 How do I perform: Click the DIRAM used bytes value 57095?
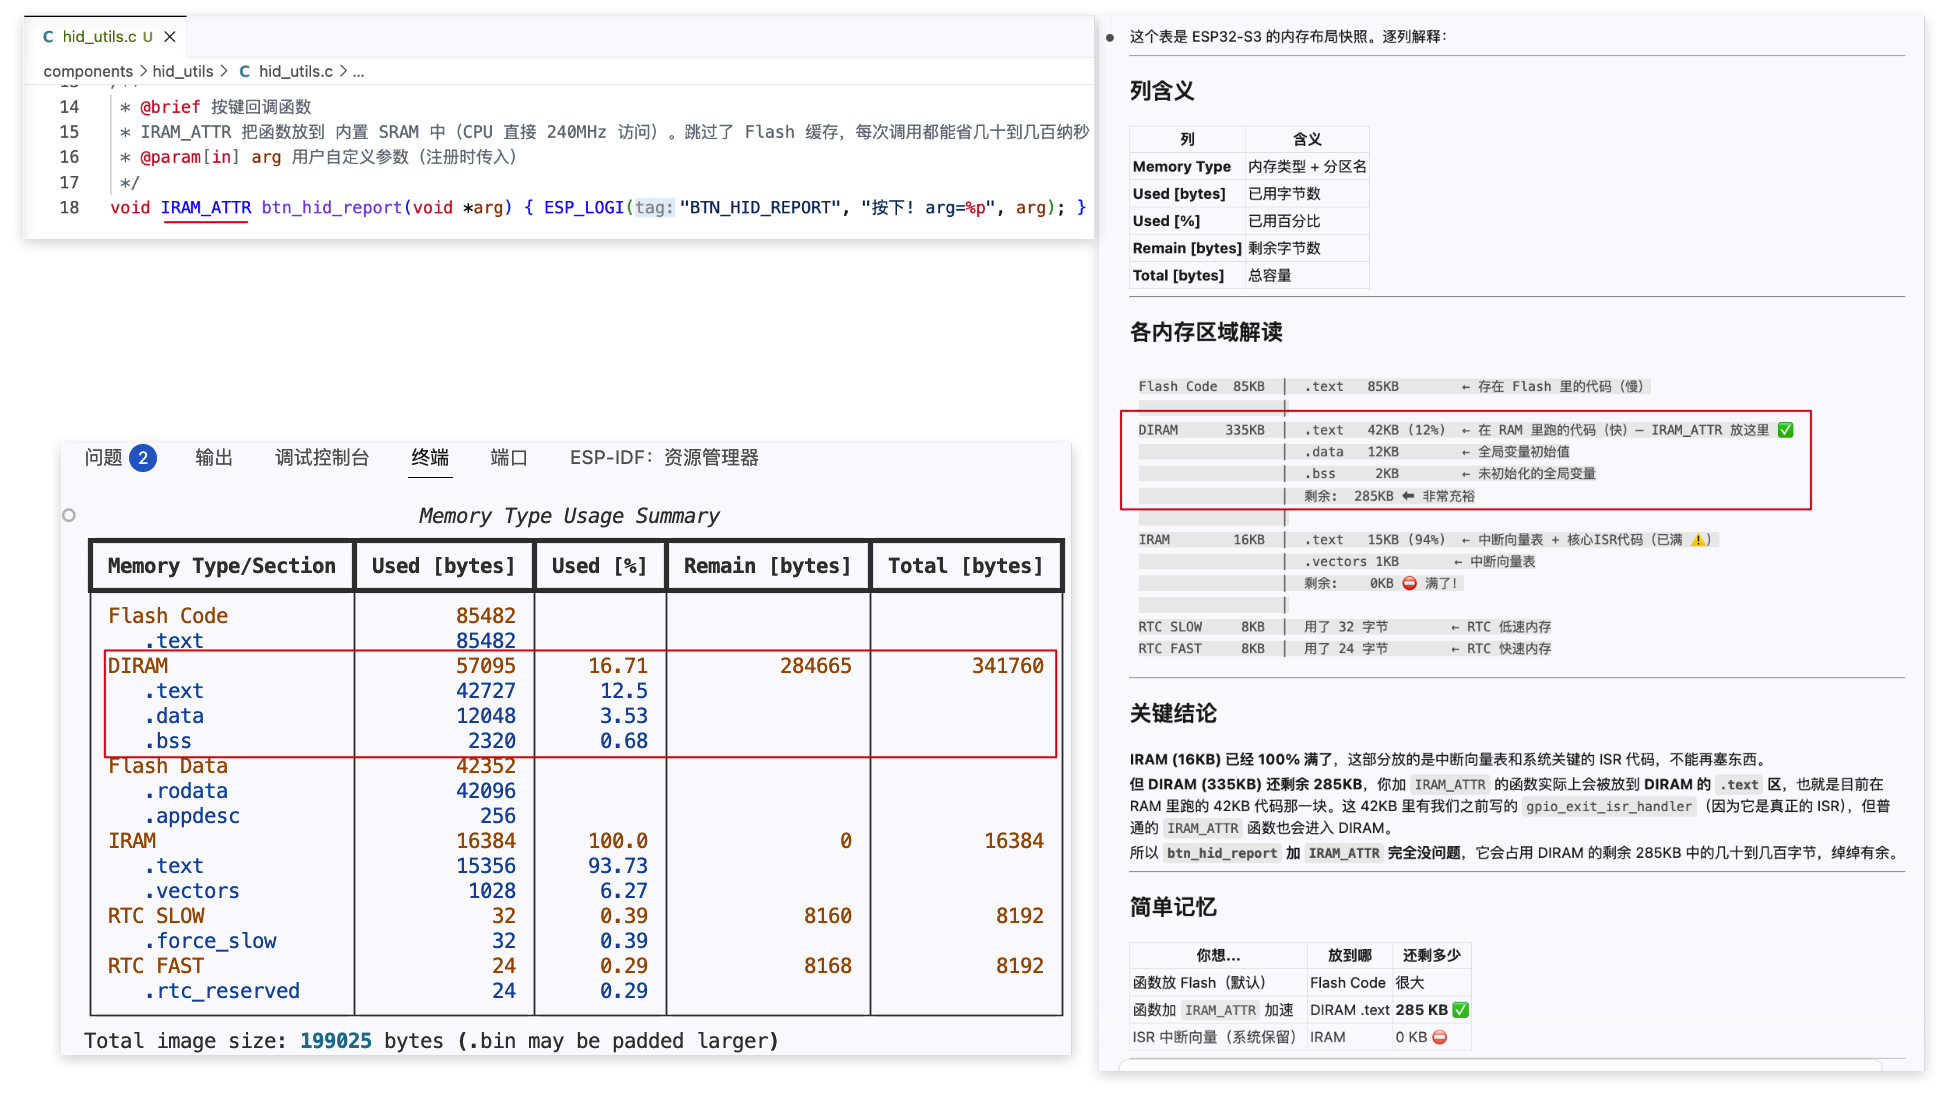486,666
